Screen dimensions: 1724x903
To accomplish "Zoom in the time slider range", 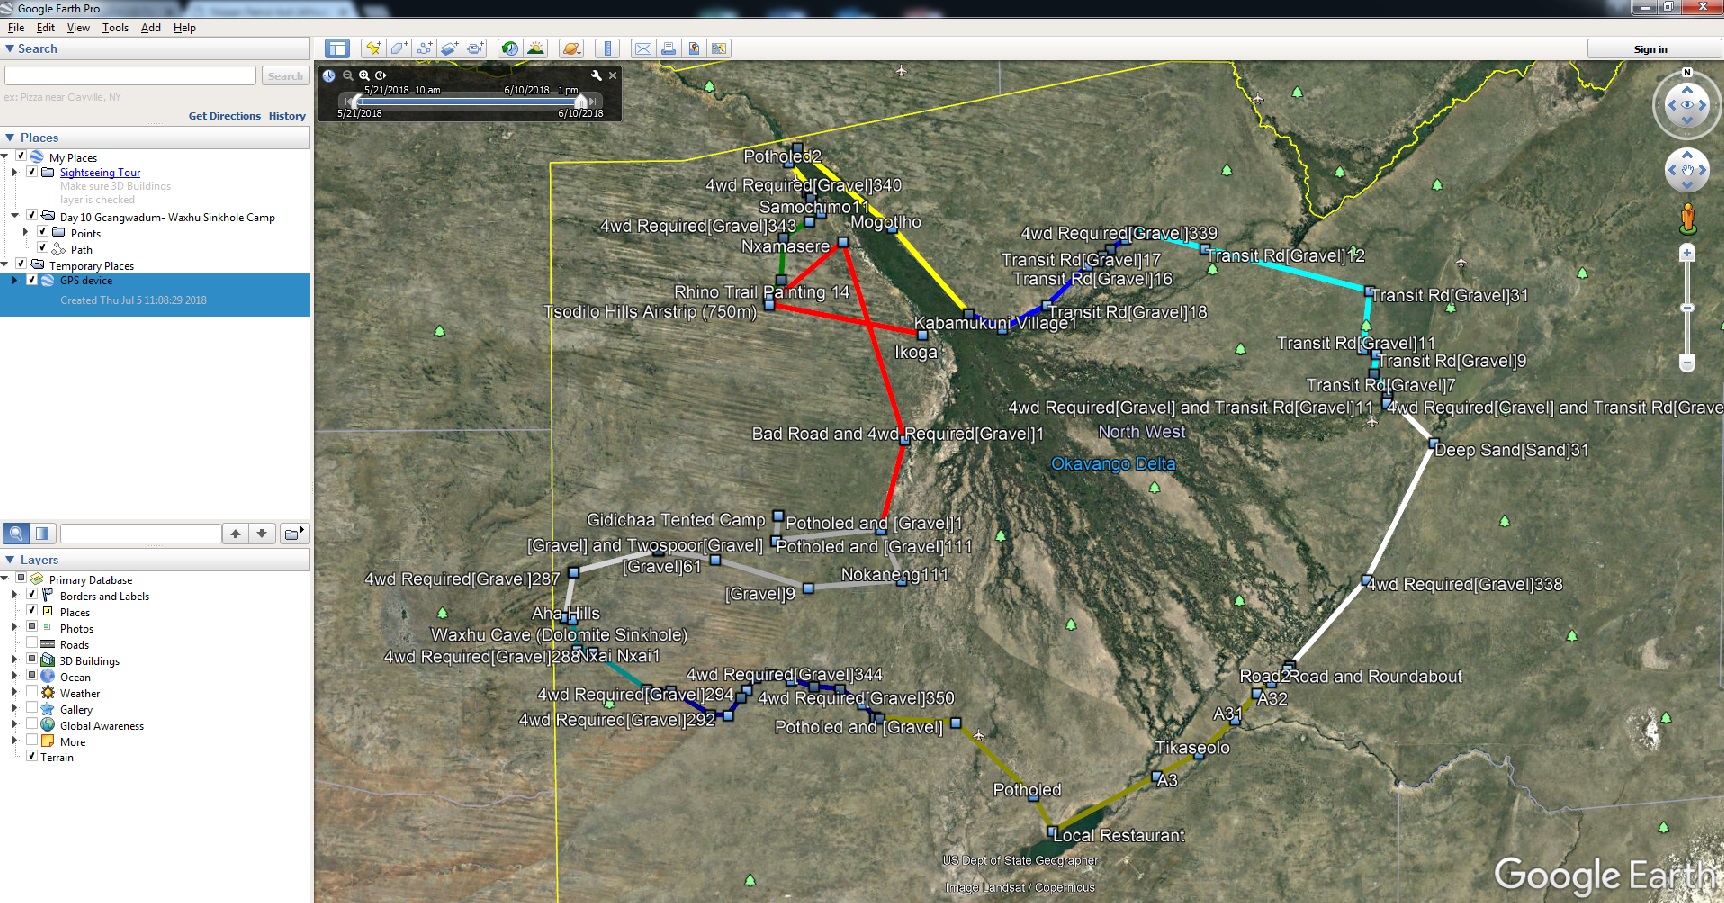I will (364, 75).
